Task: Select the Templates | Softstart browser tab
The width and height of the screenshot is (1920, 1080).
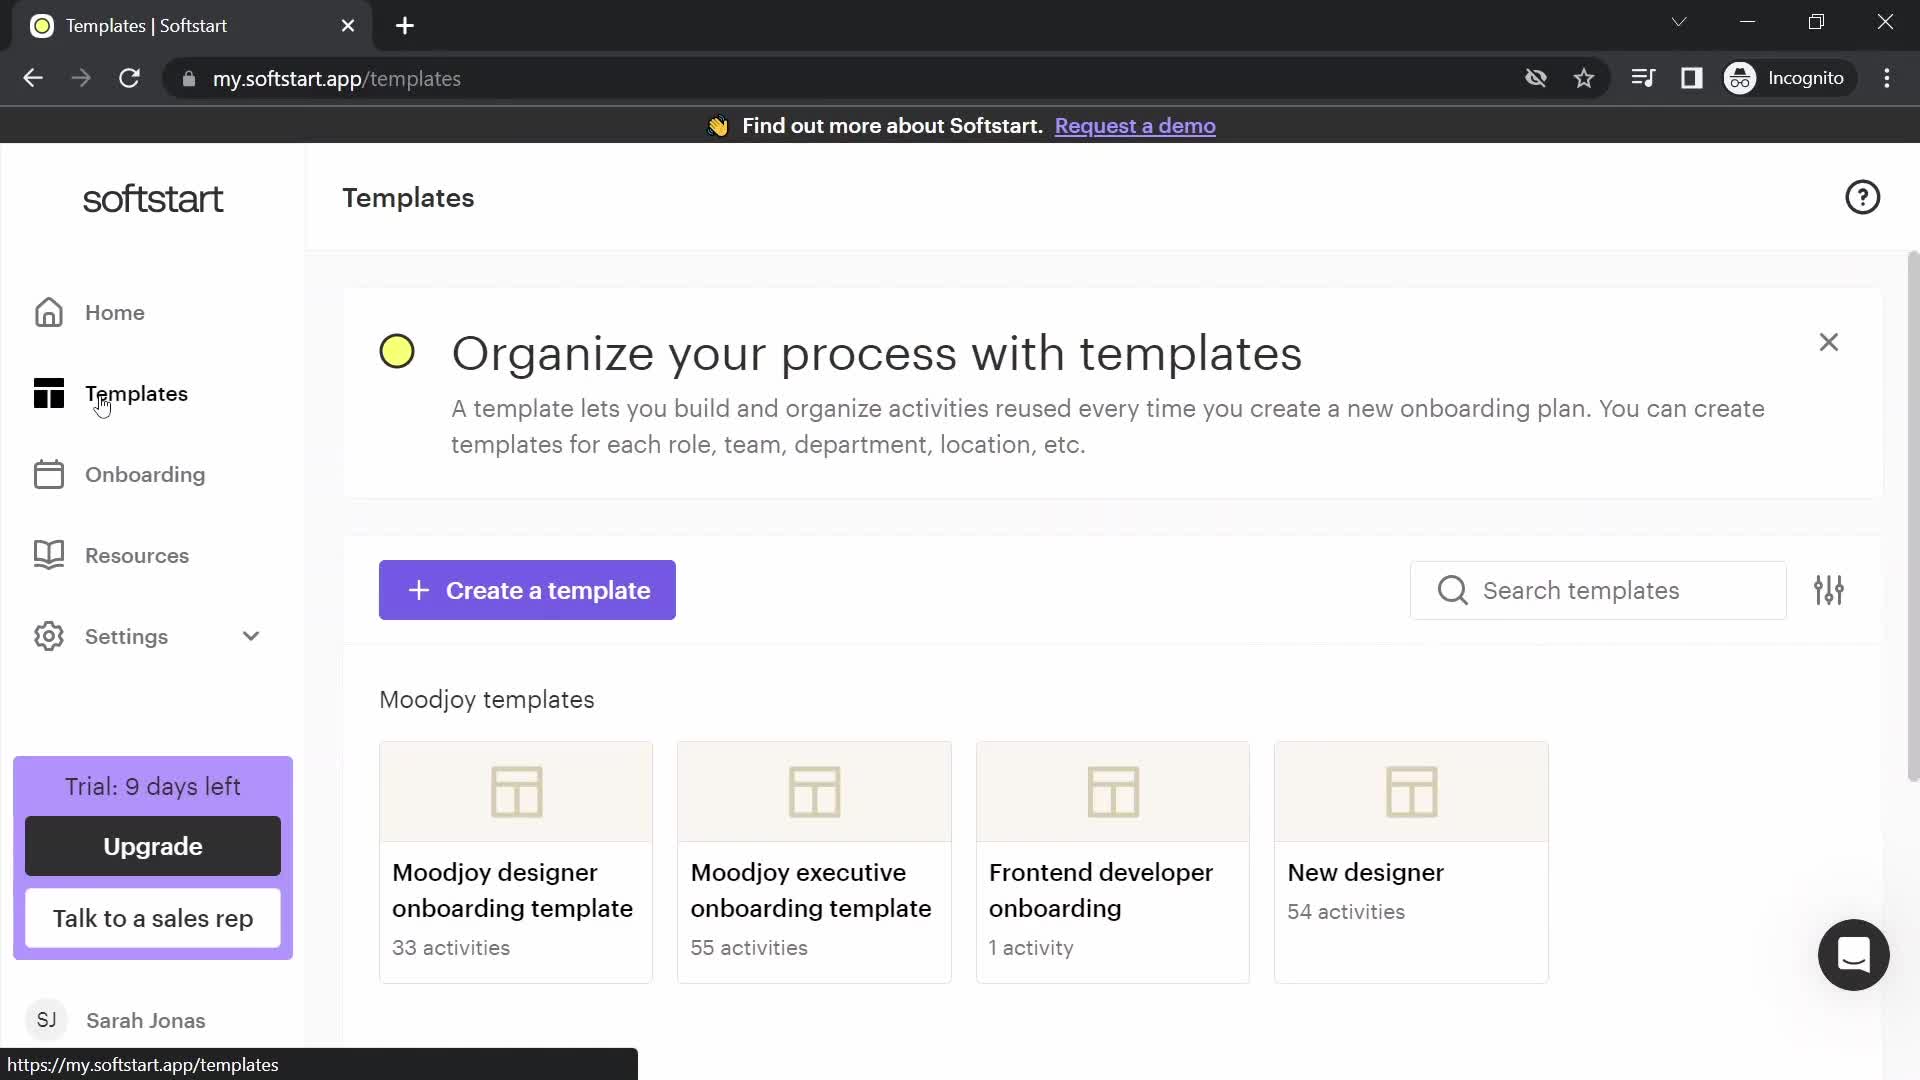Action: [x=190, y=26]
